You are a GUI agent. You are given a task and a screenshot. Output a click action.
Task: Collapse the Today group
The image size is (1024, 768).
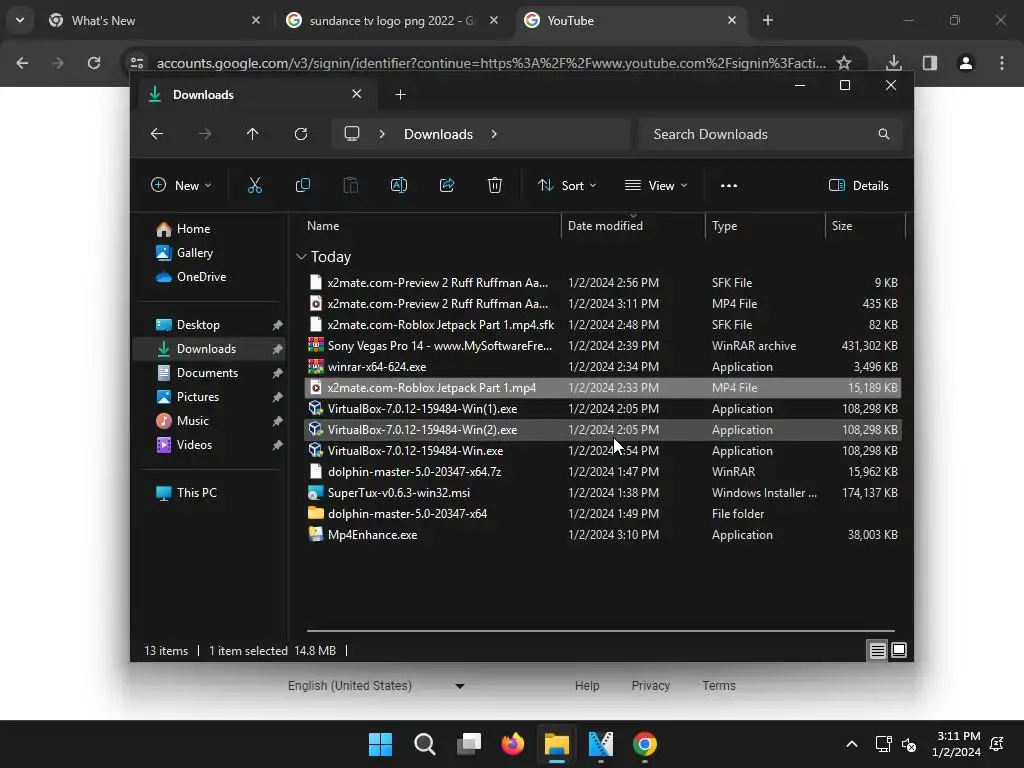pos(300,257)
